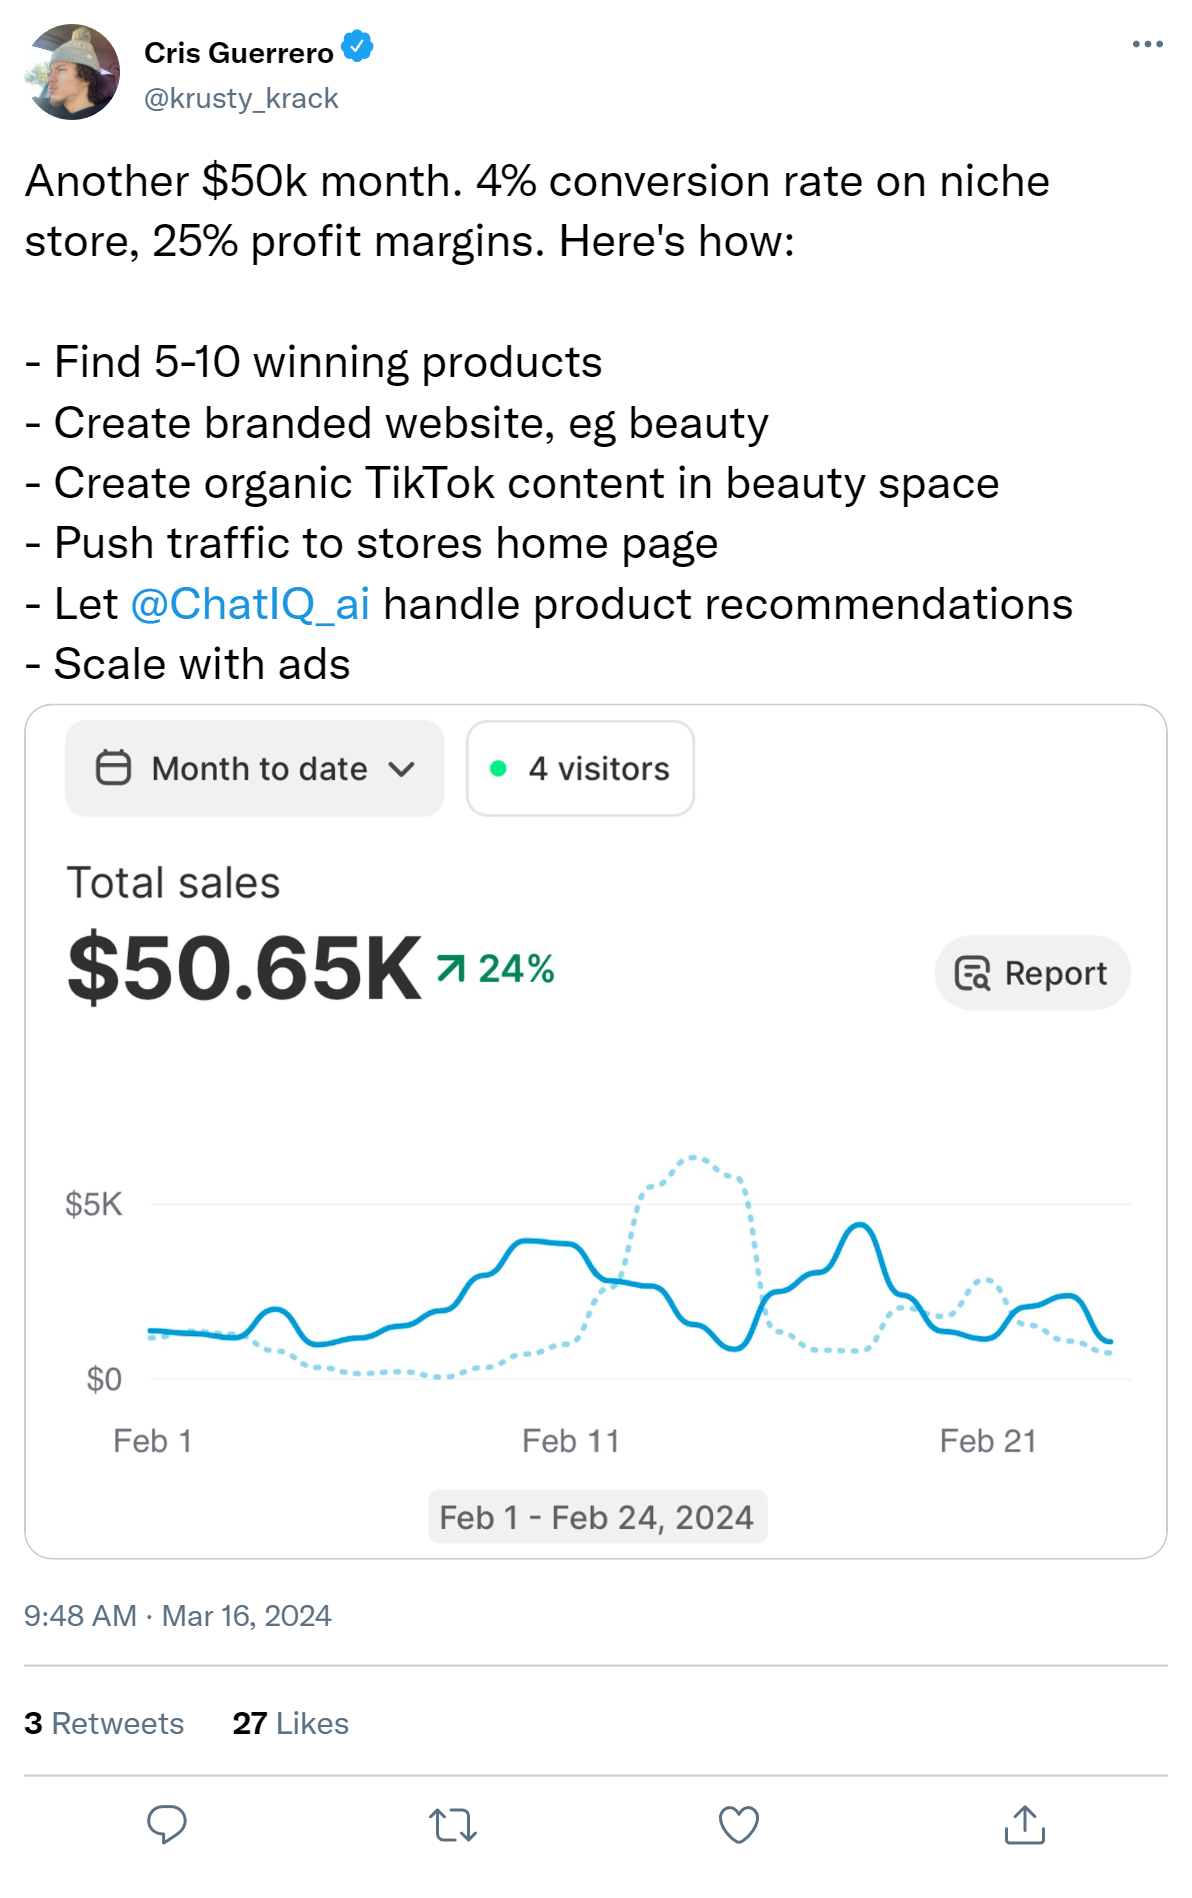View the 27 Likes list
1192x1898 pixels.
click(290, 1723)
